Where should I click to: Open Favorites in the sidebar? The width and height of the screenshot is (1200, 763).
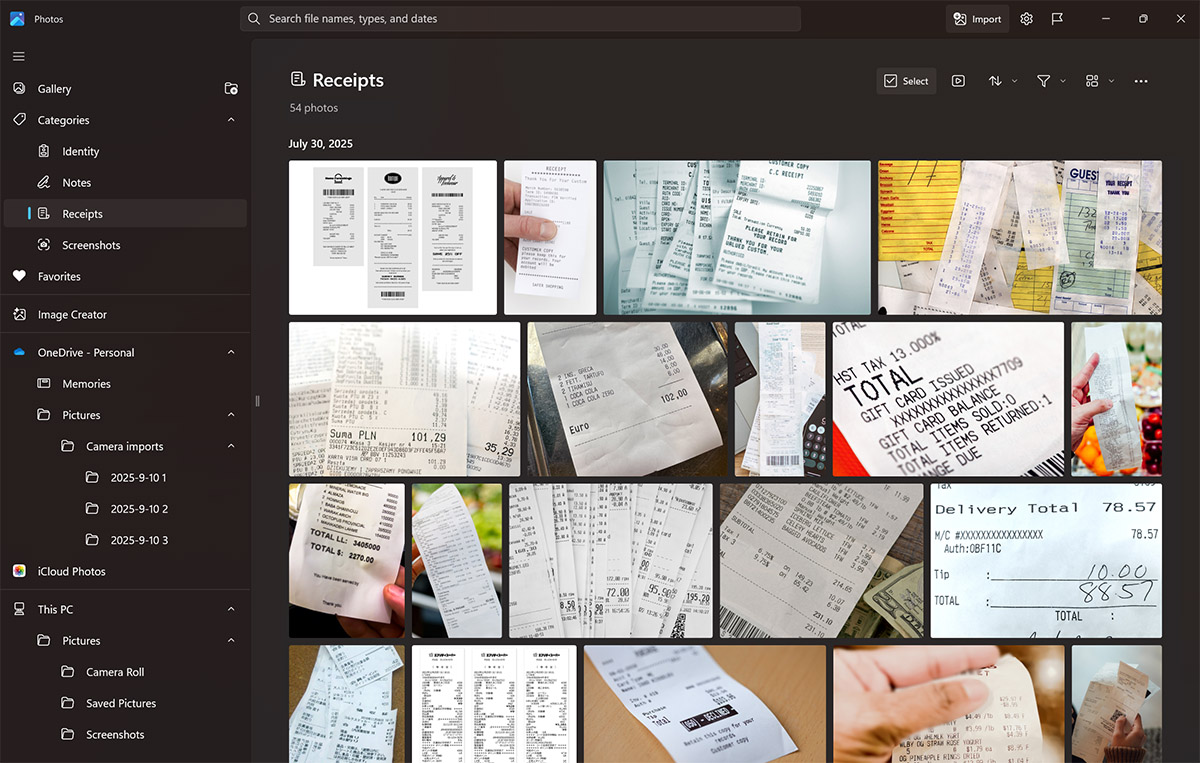(x=59, y=276)
